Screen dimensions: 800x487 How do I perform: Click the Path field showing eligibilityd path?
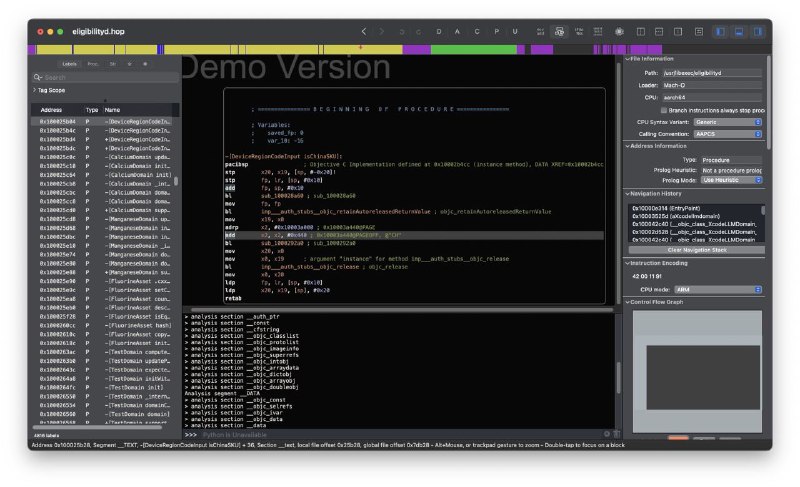click(x=712, y=73)
